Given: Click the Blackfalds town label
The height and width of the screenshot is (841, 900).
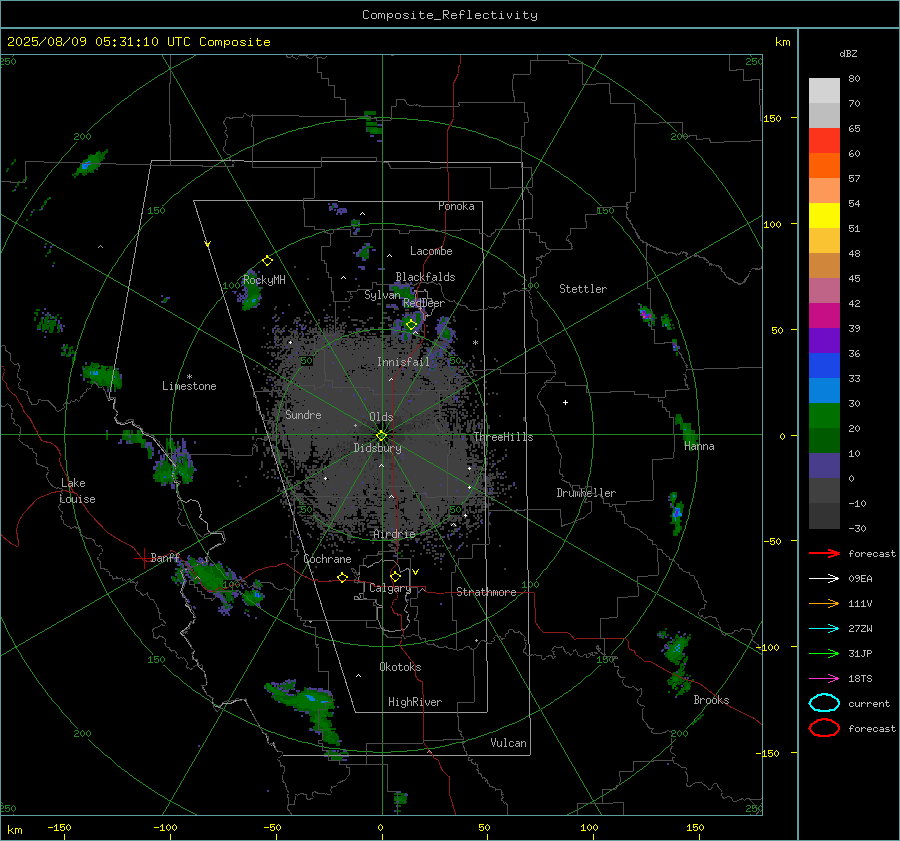Looking at the screenshot, I should [x=425, y=277].
